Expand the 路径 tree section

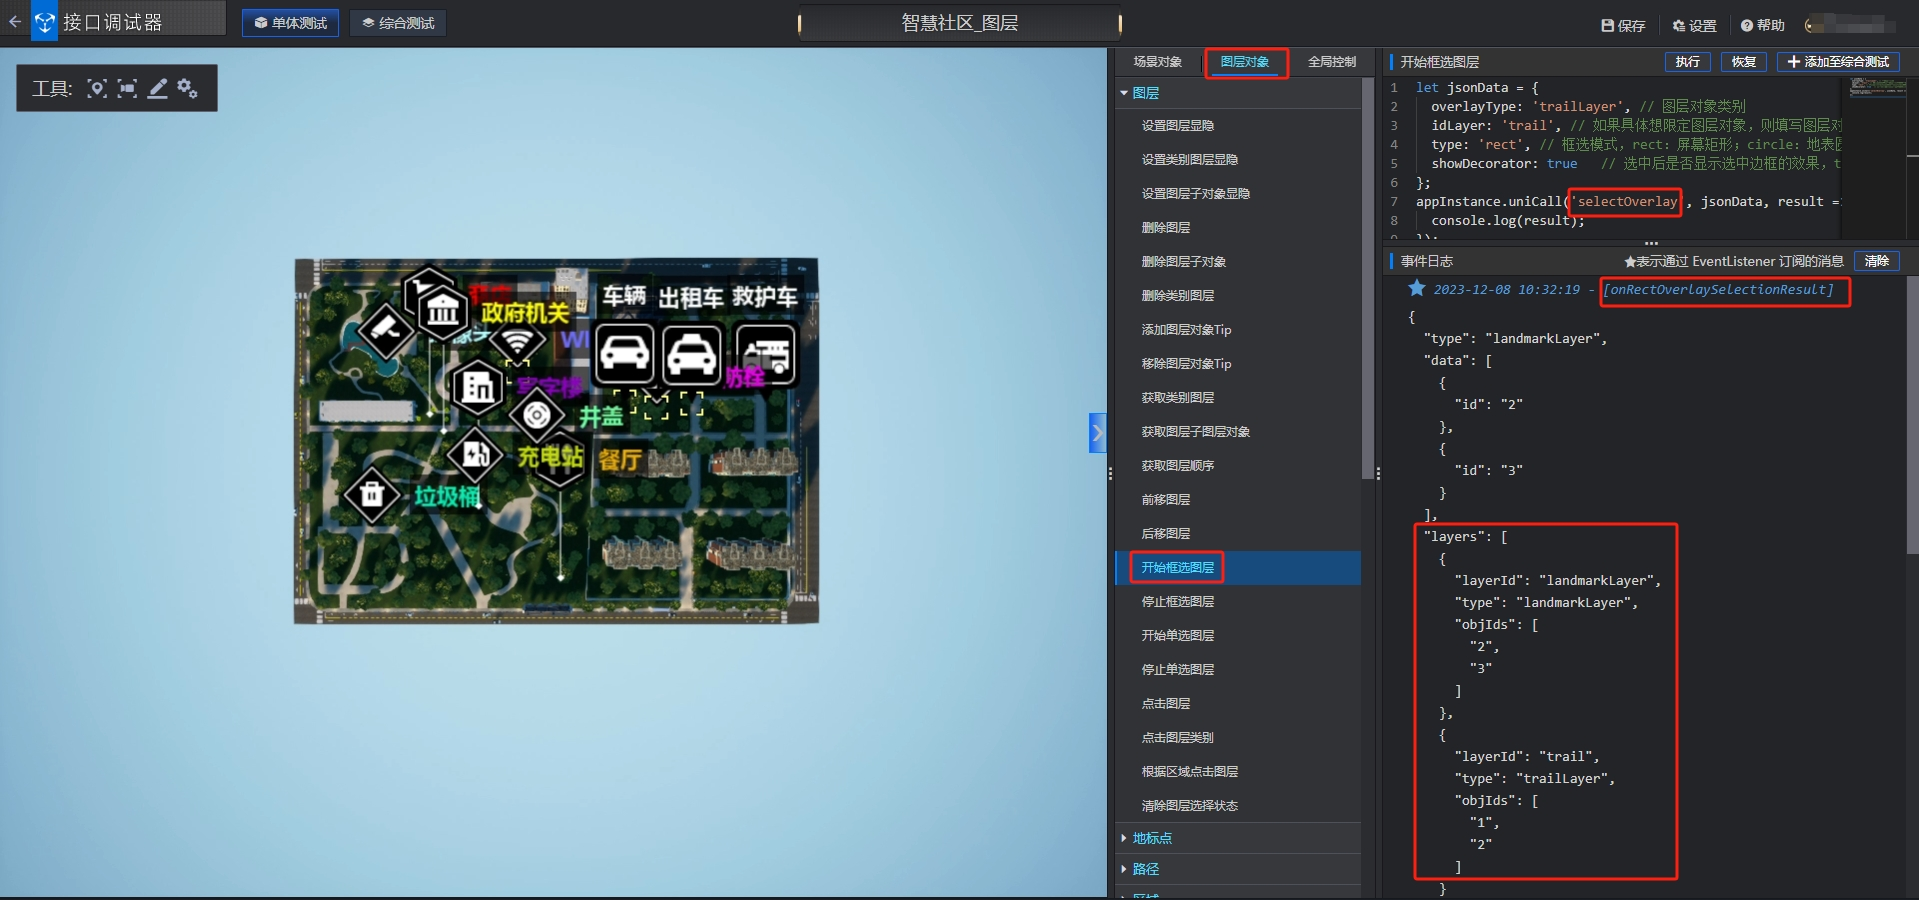pos(1124,869)
